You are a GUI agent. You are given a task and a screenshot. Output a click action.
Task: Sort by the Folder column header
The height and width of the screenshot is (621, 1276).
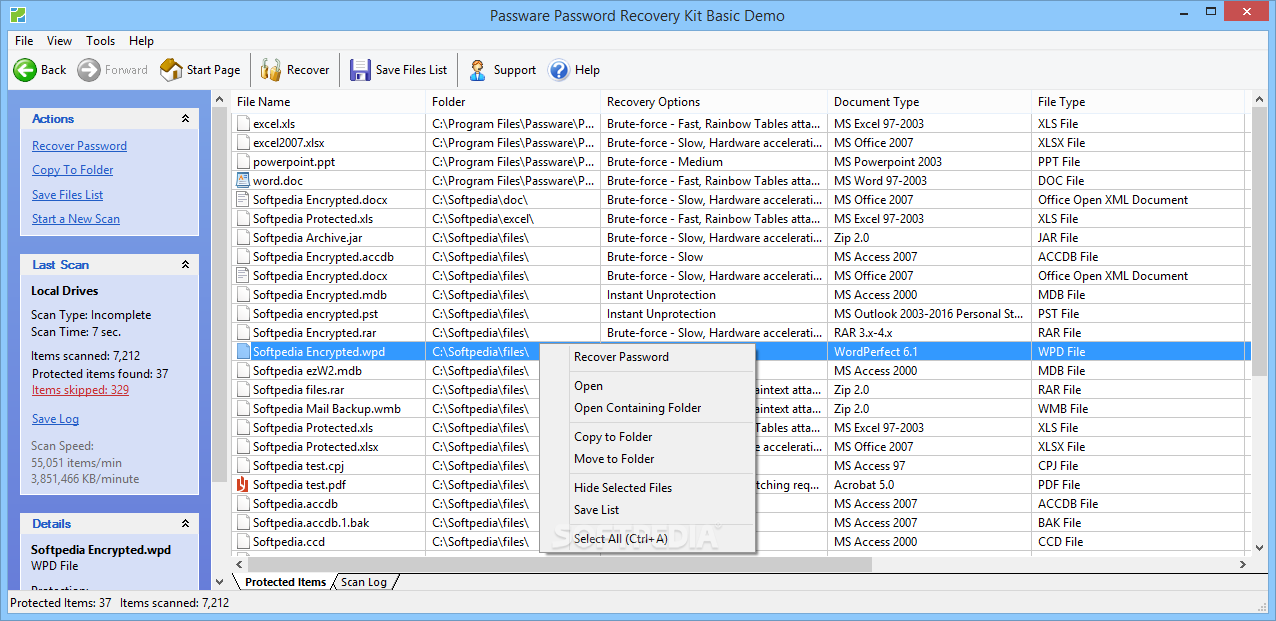(513, 102)
